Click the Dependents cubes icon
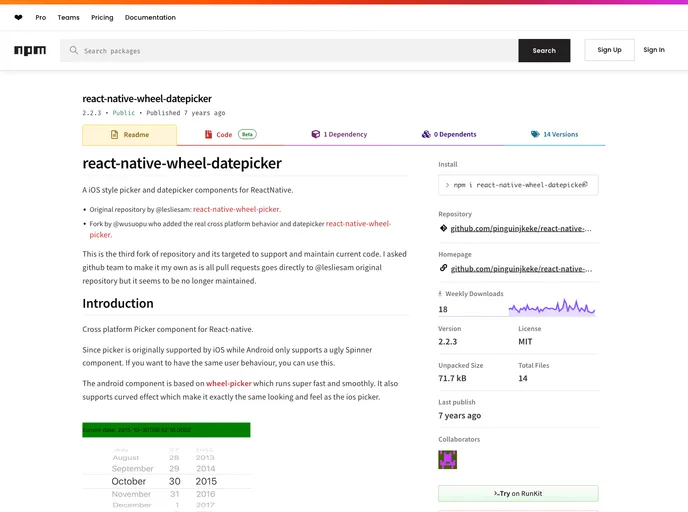Viewport: 688px width, 512px height. (426, 134)
